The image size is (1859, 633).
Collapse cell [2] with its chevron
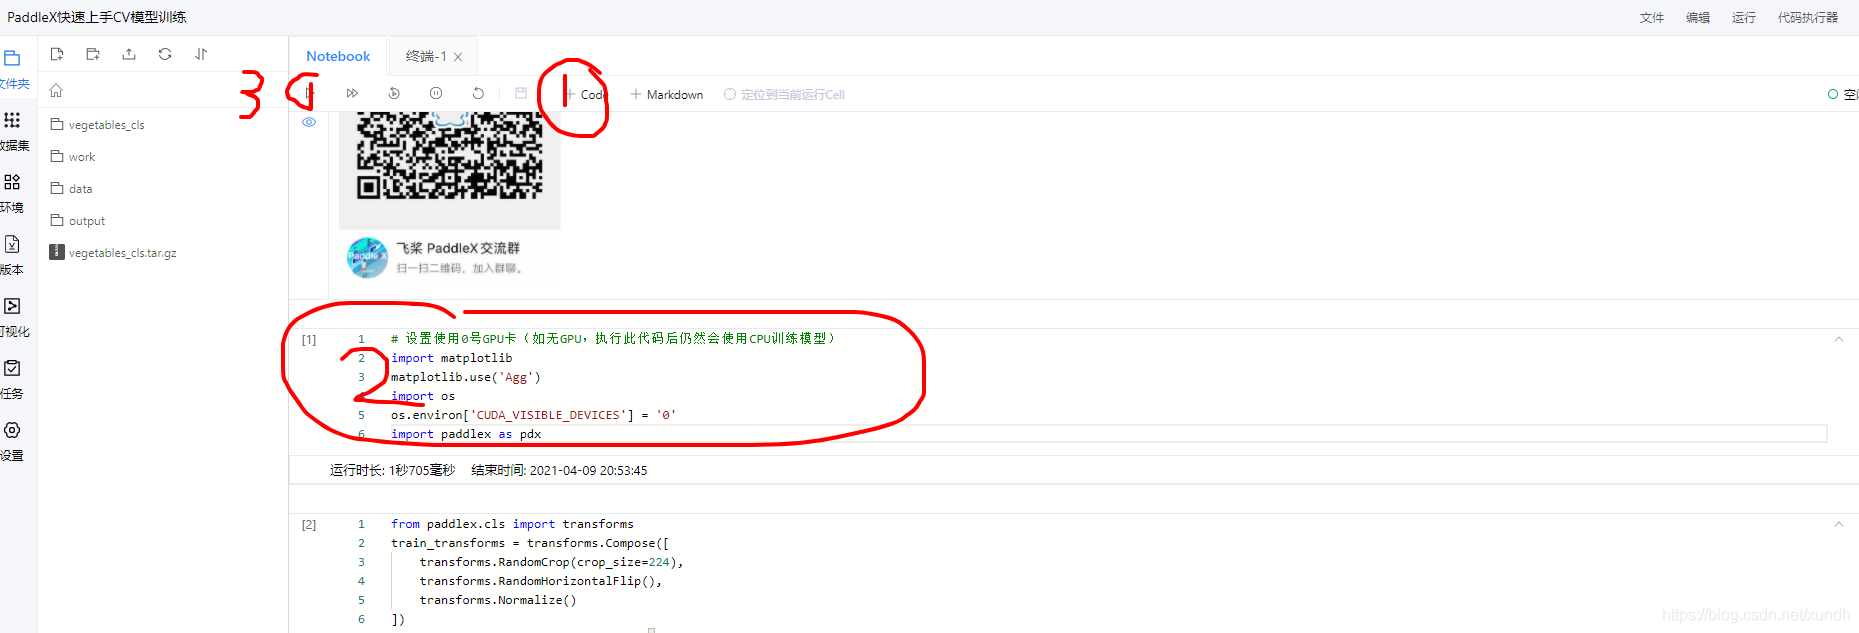1838,524
